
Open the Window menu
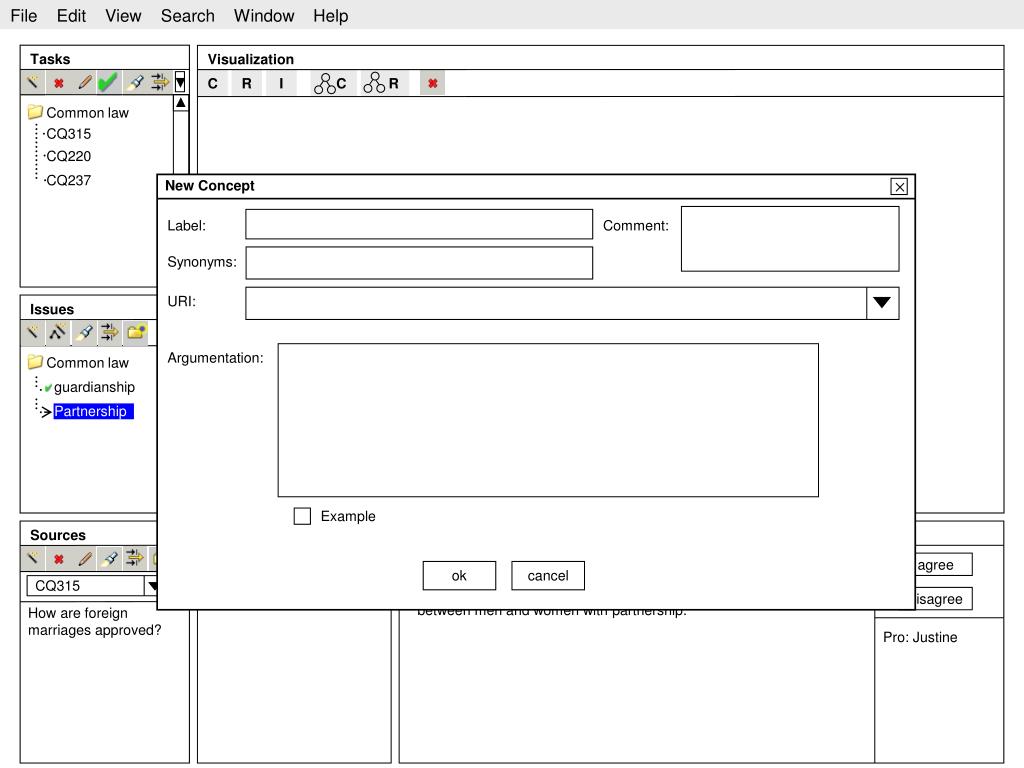pos(264,16)
